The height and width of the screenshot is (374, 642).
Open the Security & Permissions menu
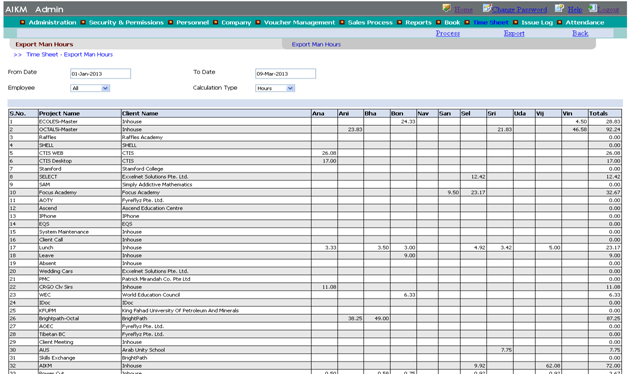coord(126,23)
